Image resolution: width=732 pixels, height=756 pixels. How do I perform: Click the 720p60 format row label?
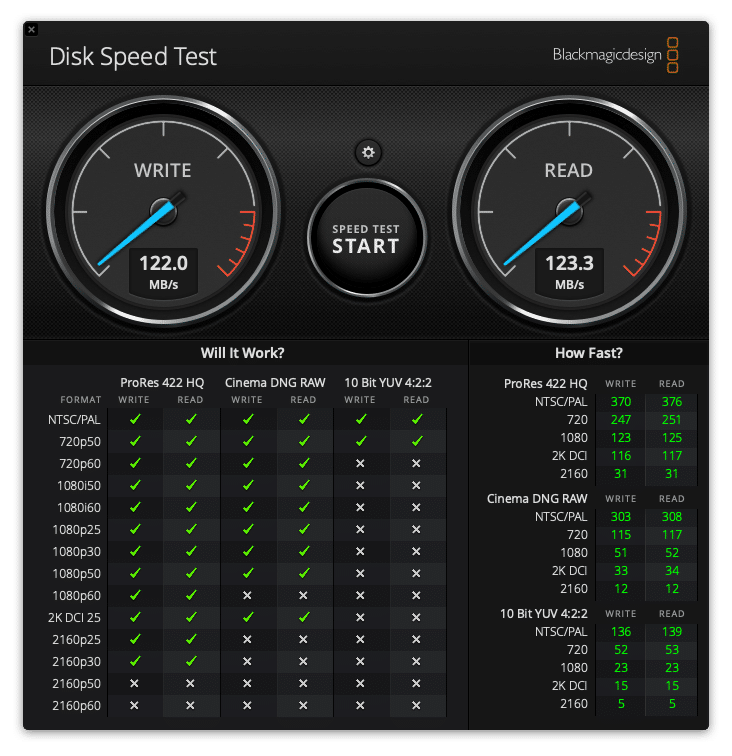pos(80,464)
